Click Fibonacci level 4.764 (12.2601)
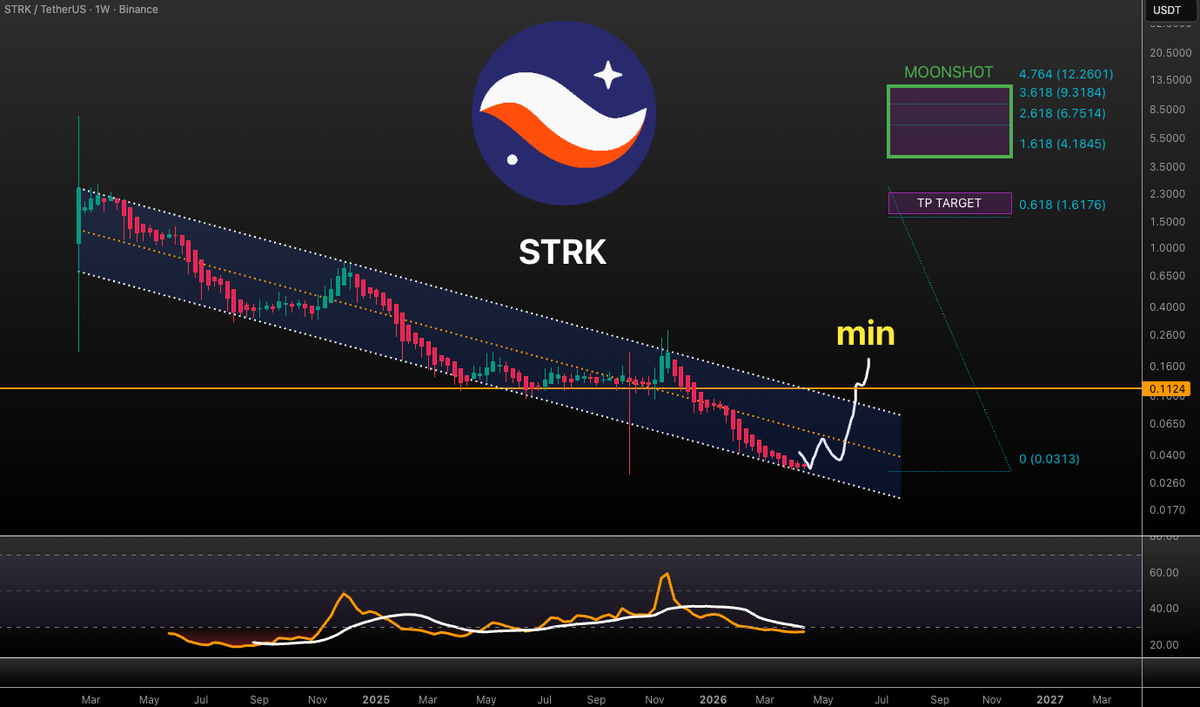This screenshot has height=707, width=1200. coord(1065,74)
